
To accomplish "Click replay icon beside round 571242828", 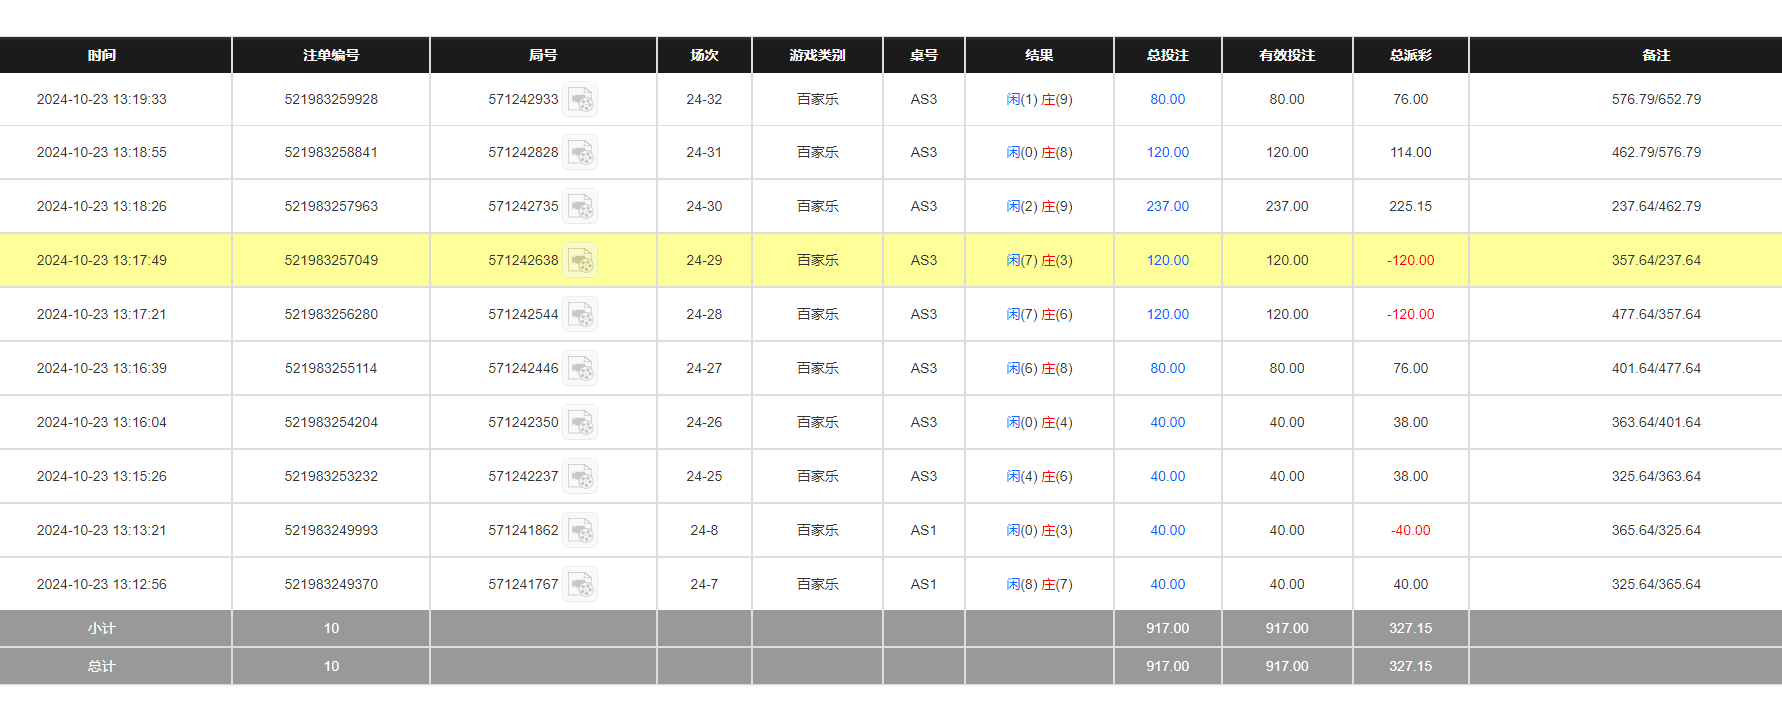I will pyautogui.click(x=580, y=153).
